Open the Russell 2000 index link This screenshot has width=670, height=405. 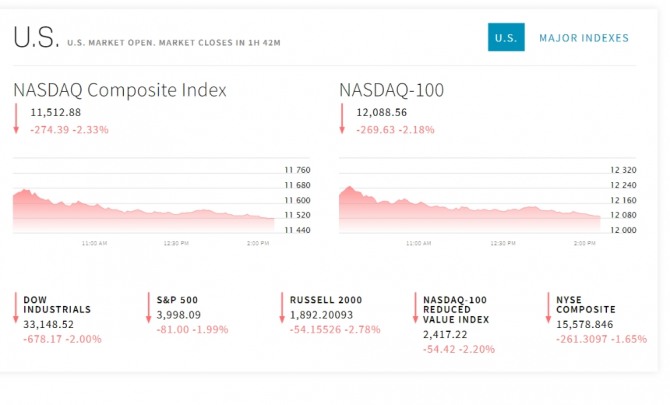(326, 300)
